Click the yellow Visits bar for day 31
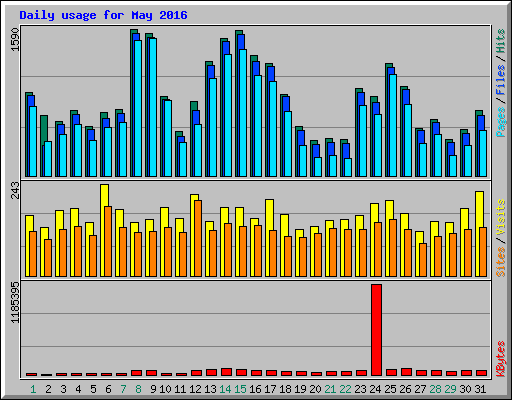This screenshot has height=400, width=512. click(x=479, y=234)
